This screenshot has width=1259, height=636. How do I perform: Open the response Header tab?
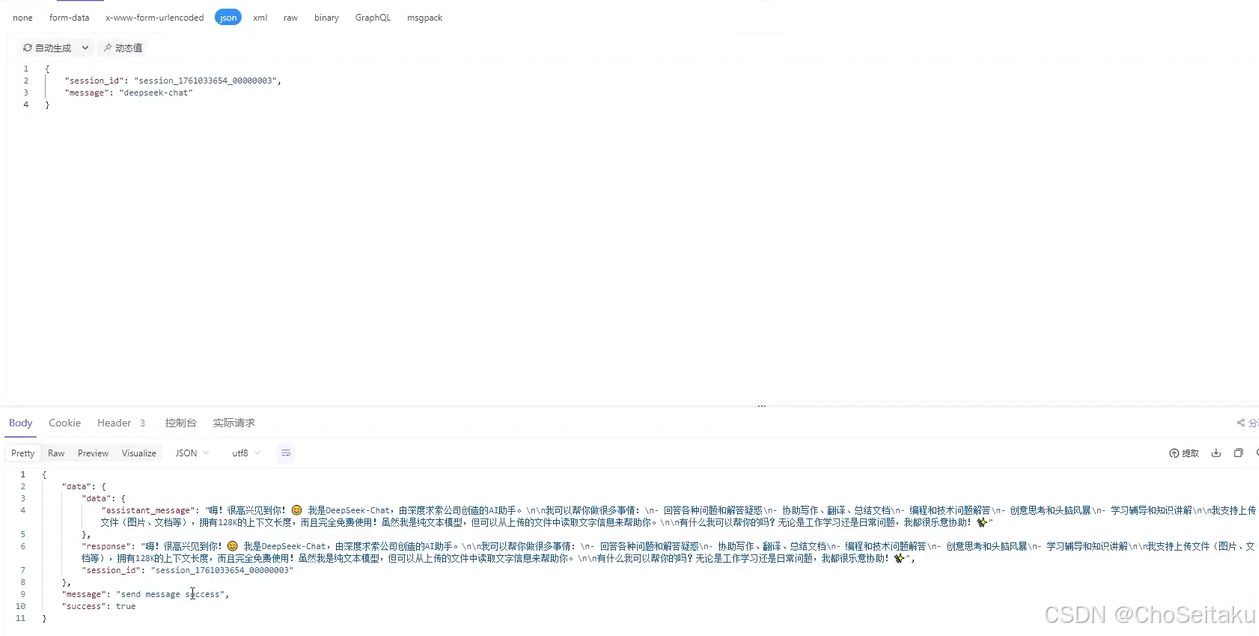click(x=114, y=423)
